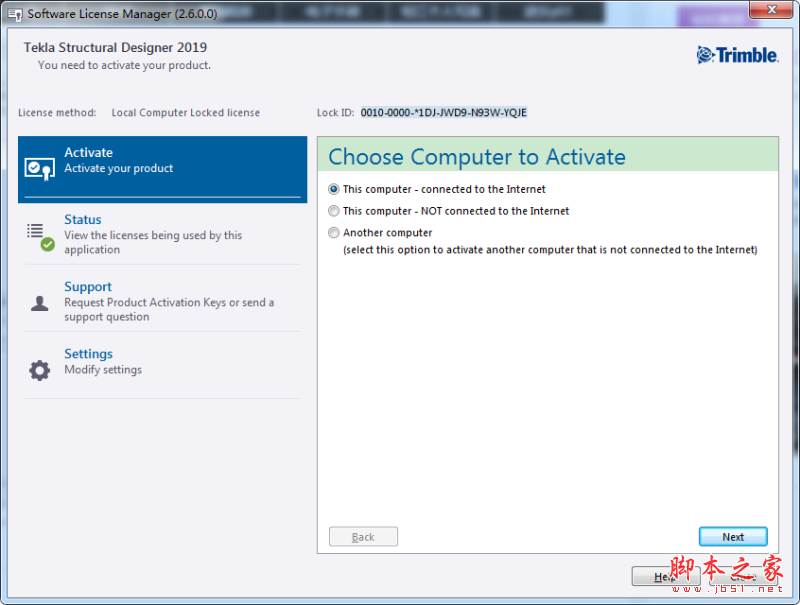Click the Help button
The width and height of the screenshot is (800, 605).
[665, 576]
